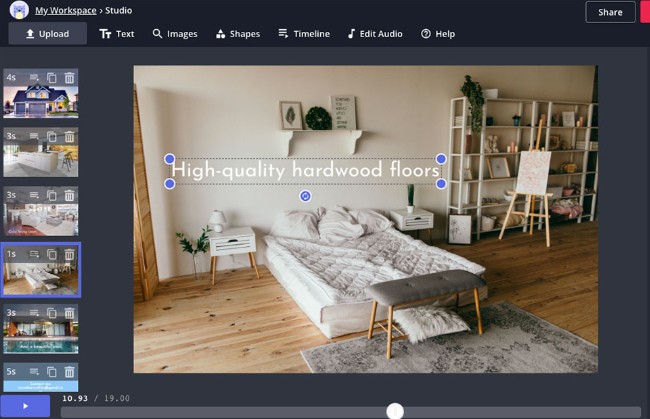
Task: Delete the selected 1s bedroom scene
Action: (69, 255)
